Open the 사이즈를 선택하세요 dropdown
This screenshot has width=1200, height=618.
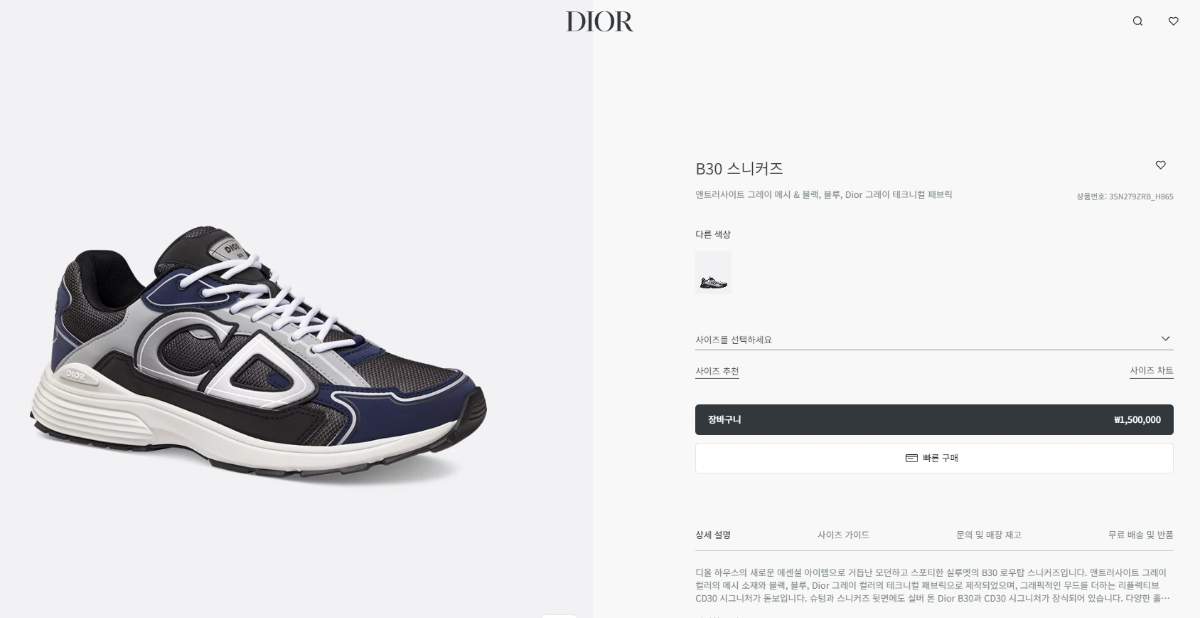(x=934, y=339)
